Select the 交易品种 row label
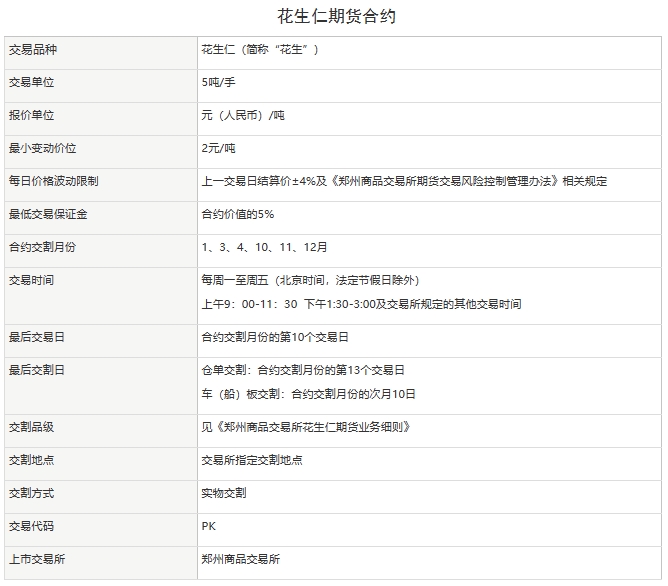The height and width of the screenshot is (586, 668). pyautogui.click(x=33, y=49)
